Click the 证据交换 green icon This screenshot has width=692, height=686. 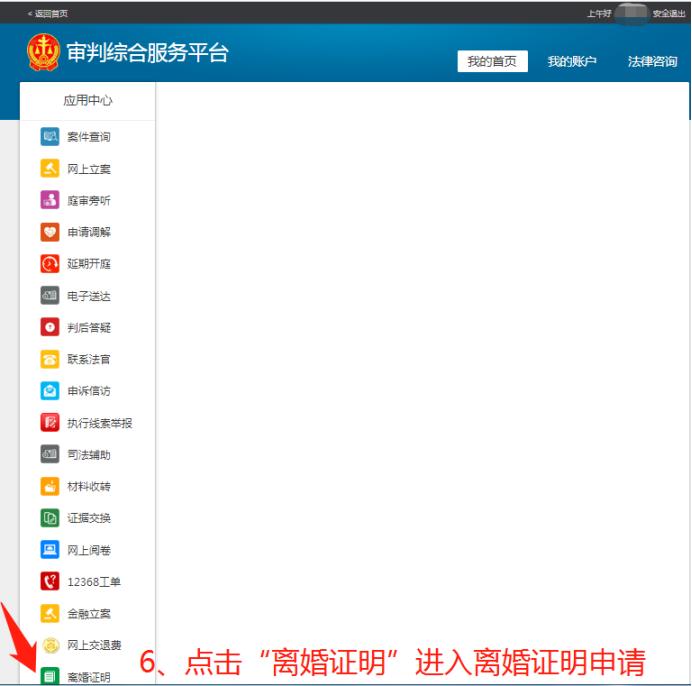[x=50, y=518]
